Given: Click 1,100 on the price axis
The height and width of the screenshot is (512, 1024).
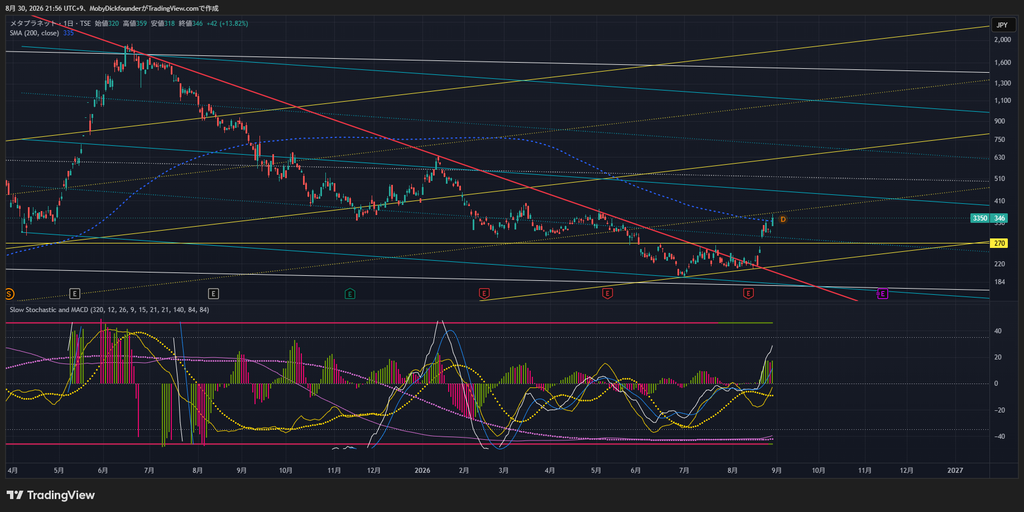Looking at the screenshot, I should pos(1002,101).
